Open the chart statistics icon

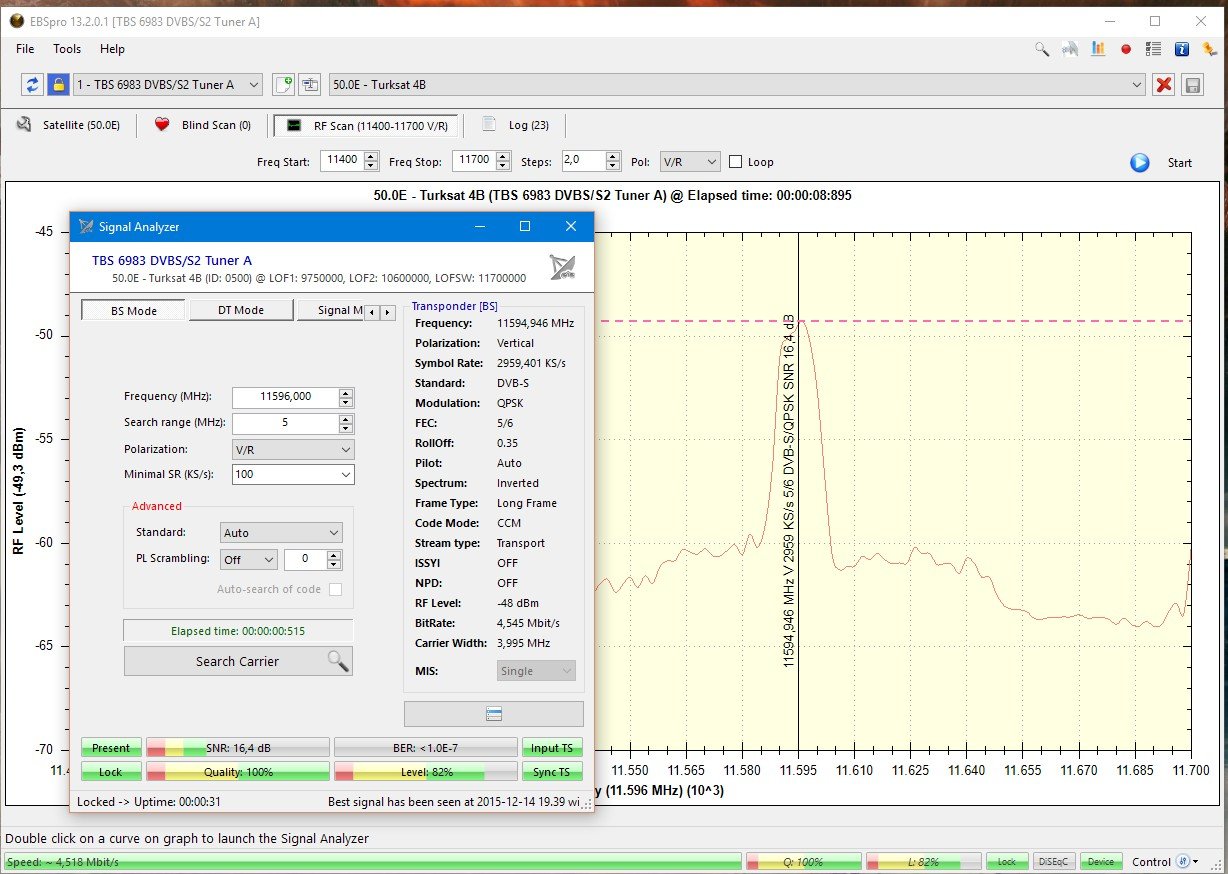pos(1097,49)
